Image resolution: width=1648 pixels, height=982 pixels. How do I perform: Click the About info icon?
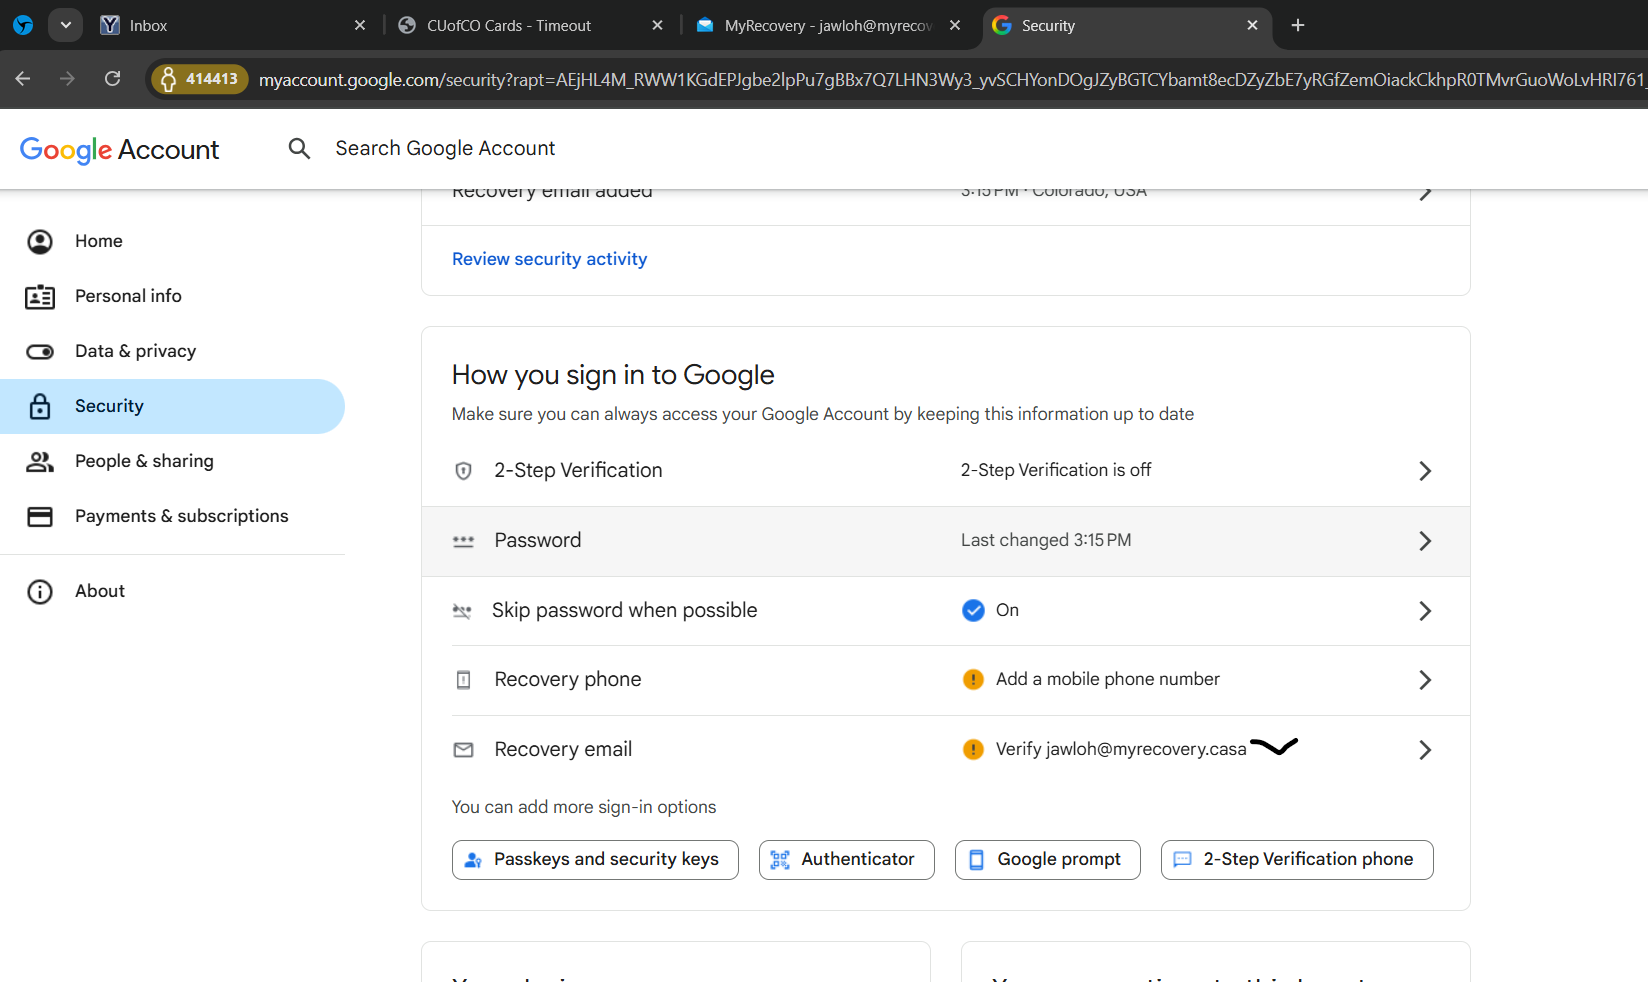40,592
